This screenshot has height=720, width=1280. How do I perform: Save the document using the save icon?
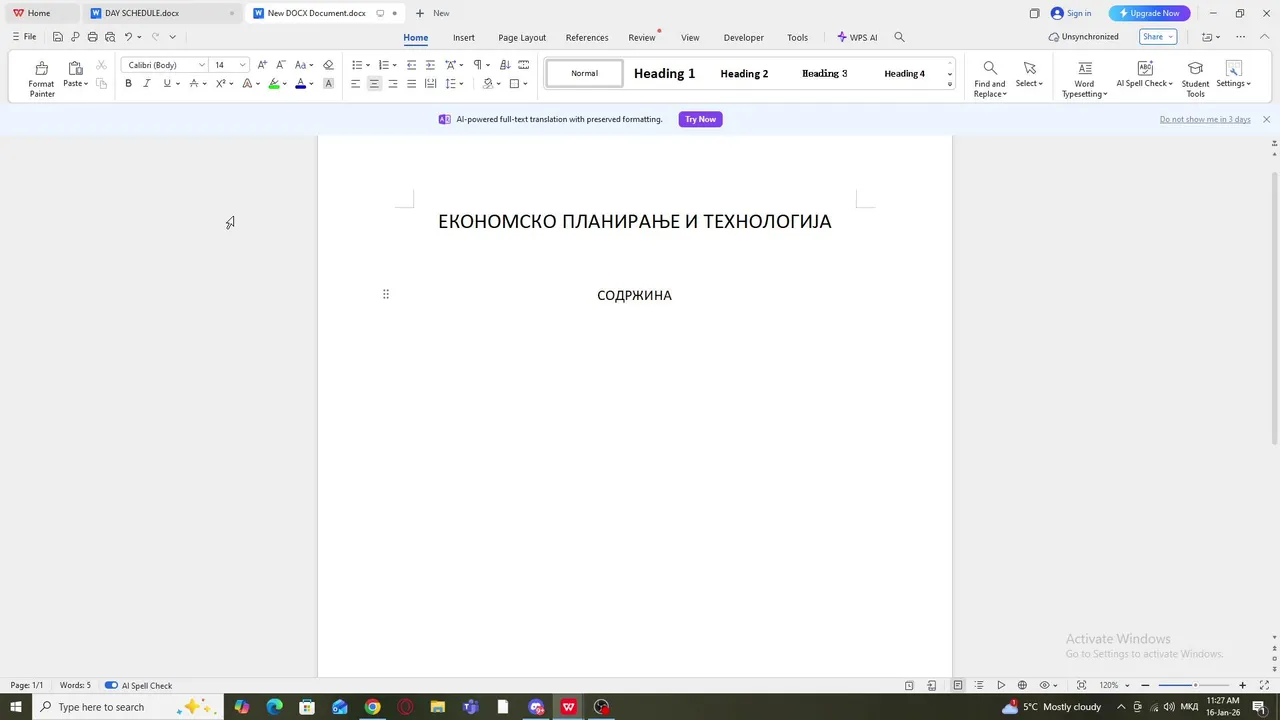point(58,37)
